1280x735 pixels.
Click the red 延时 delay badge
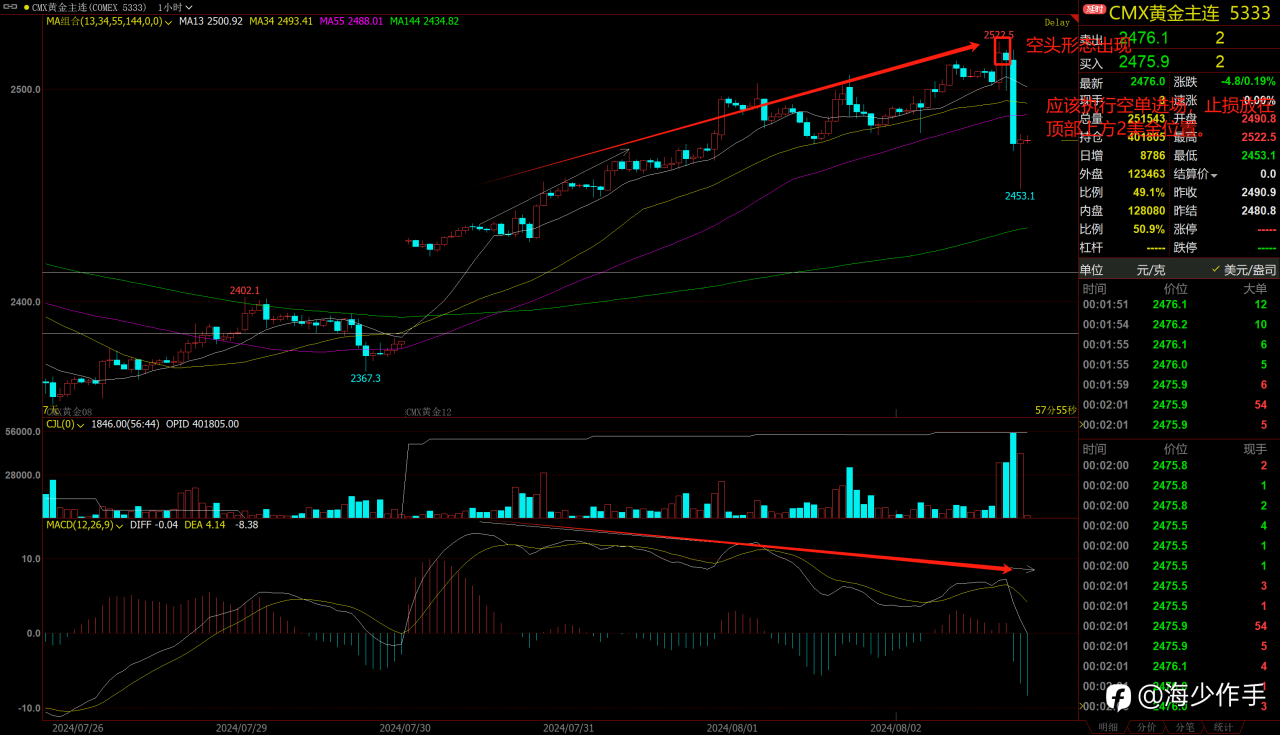pyautogui.click(x=1095, y=10)
